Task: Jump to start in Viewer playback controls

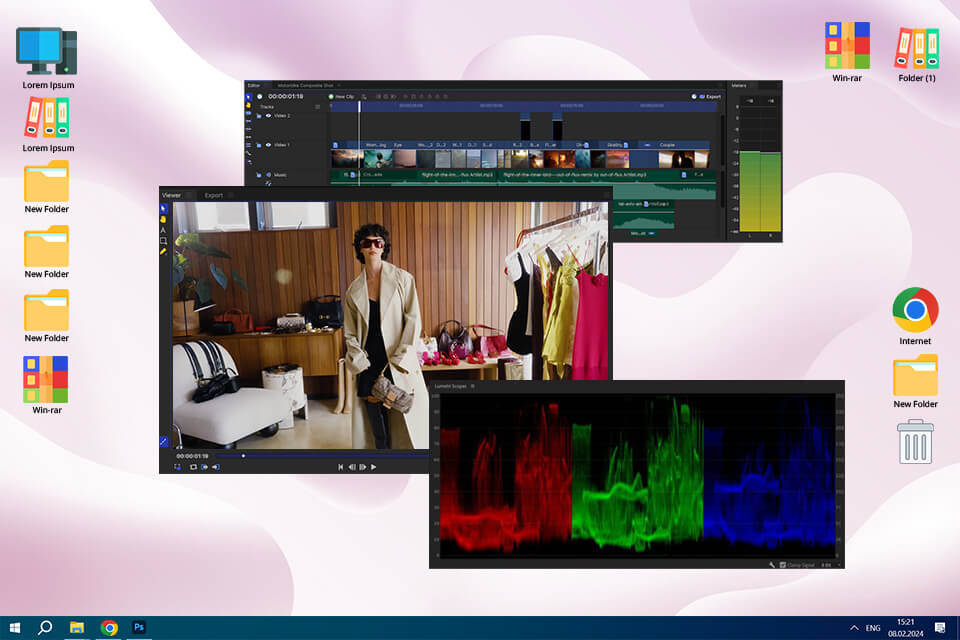Action: coord(341,467)
